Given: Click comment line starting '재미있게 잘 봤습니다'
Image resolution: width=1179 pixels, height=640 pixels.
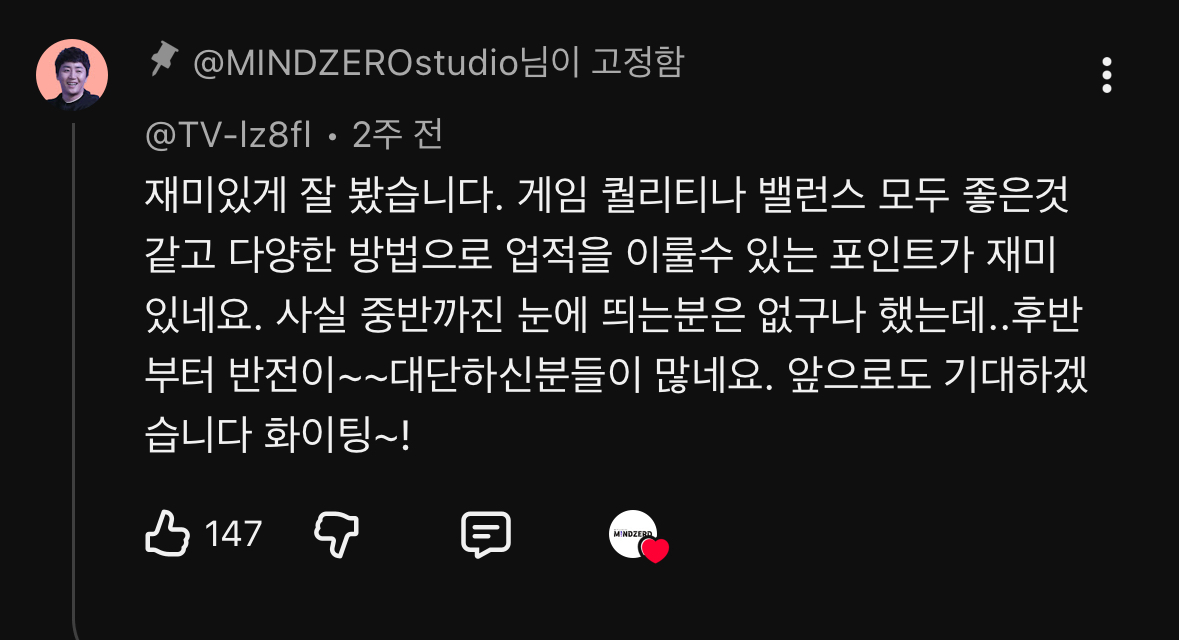Looking at the screenshot, I should (x=606, y=196).
